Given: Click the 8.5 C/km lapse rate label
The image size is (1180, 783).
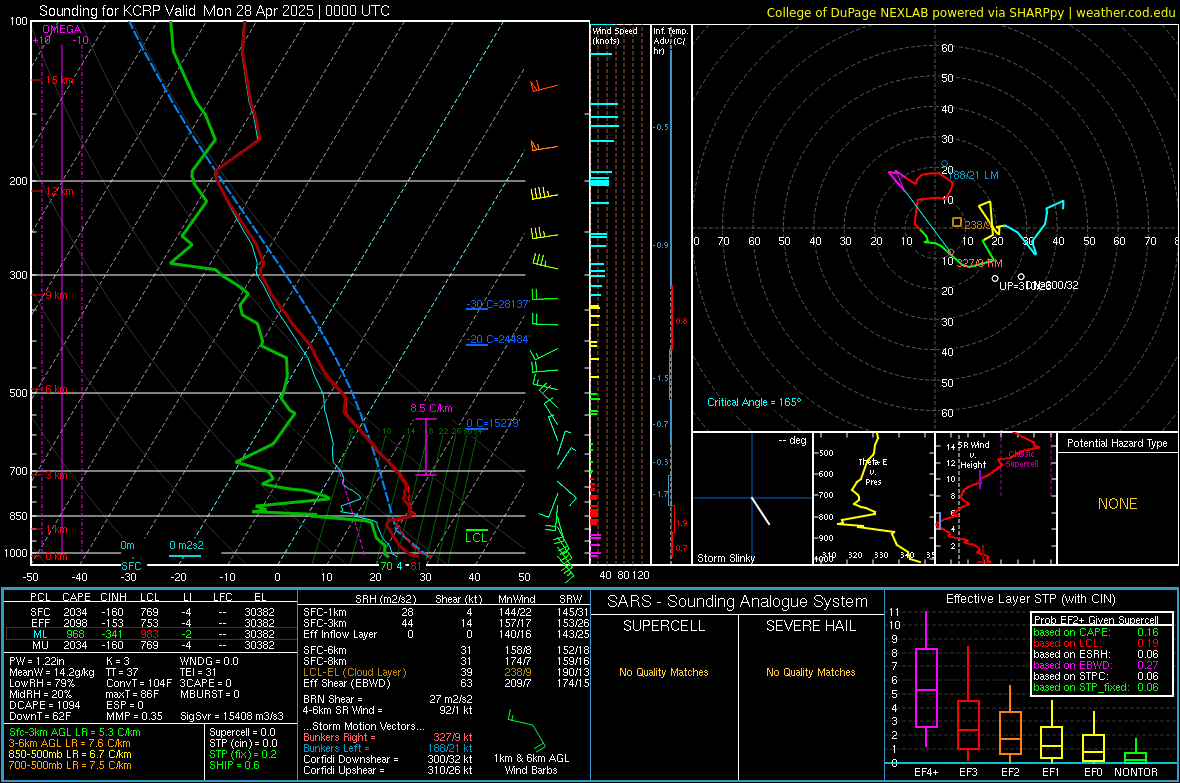Looking at the screenshot, I should (x=431, y=408).
